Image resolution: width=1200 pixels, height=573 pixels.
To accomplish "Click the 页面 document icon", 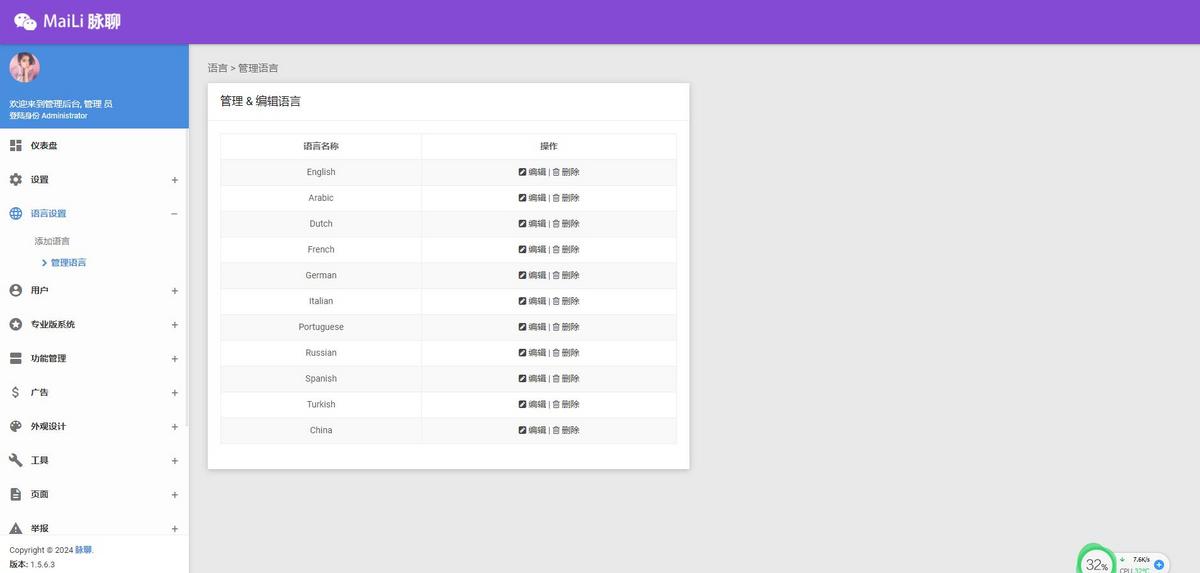I will tap(15, 494).
